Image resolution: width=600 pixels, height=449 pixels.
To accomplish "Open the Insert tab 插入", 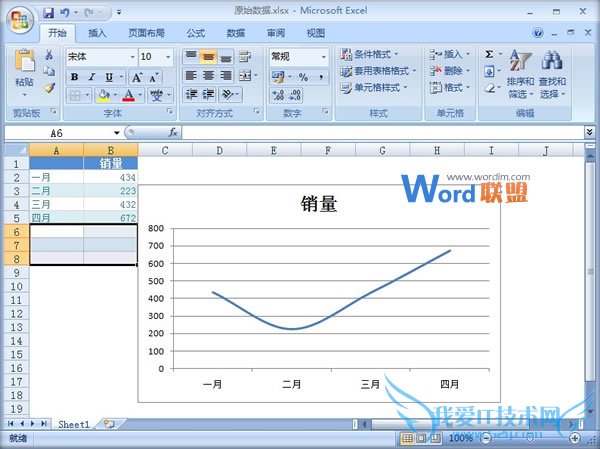I will [97, 33].
